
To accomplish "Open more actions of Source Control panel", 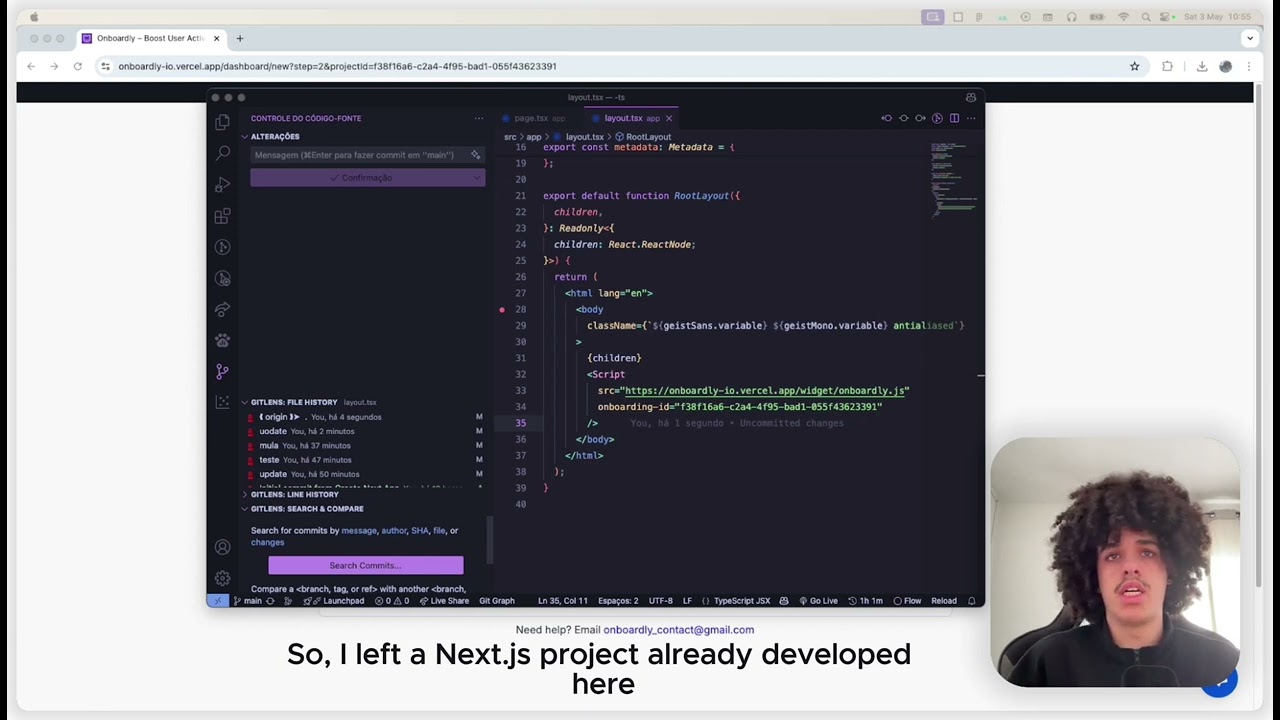I will [x=479, y=118].
